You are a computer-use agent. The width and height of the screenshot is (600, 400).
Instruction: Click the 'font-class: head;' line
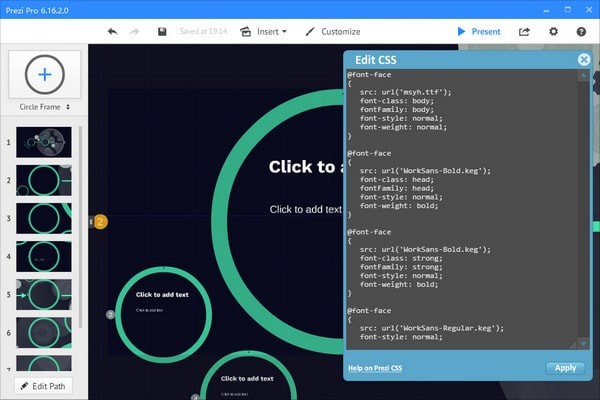tap(396, 180)
